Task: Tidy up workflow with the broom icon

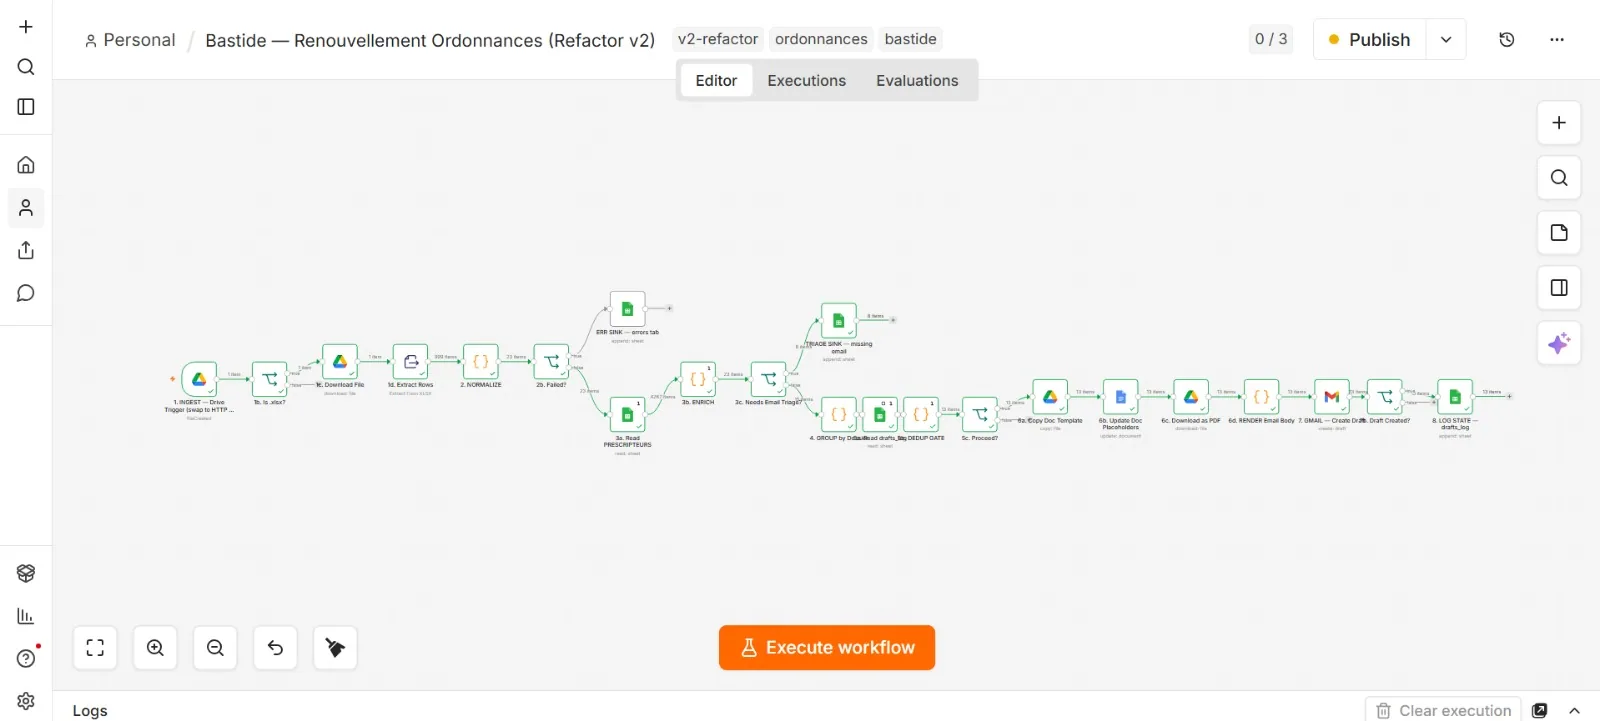Action: point(335,648)
